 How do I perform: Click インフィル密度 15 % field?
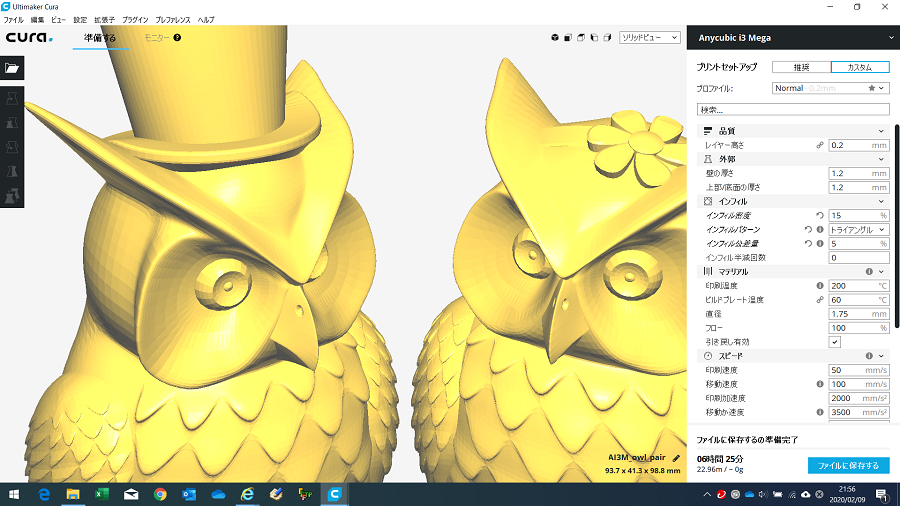(859, 215)
